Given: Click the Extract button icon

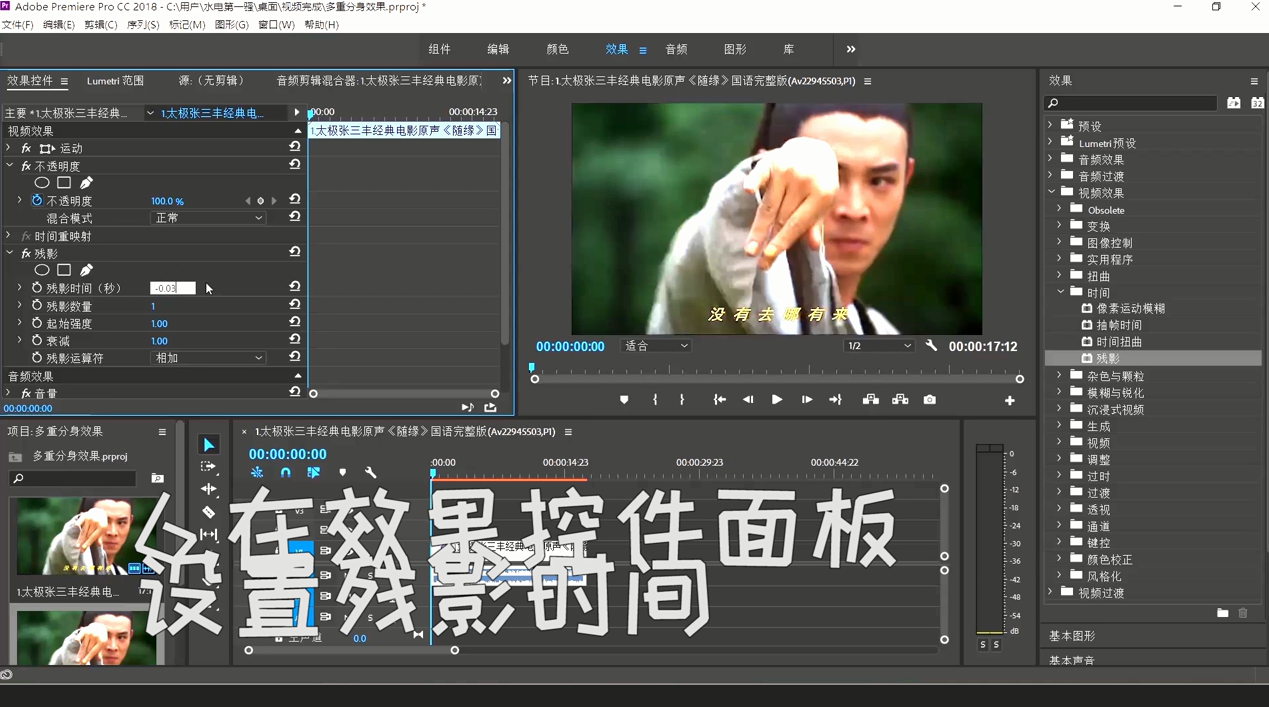Looking at the screenshot, I should pyautogui.click(x=900, y=400).
